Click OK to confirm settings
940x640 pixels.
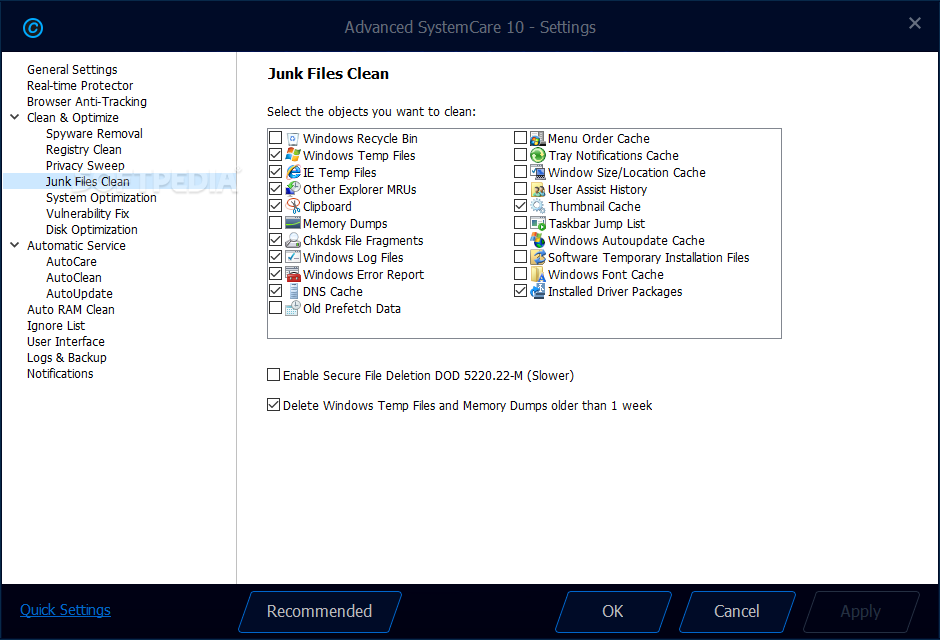pos(613,611)
